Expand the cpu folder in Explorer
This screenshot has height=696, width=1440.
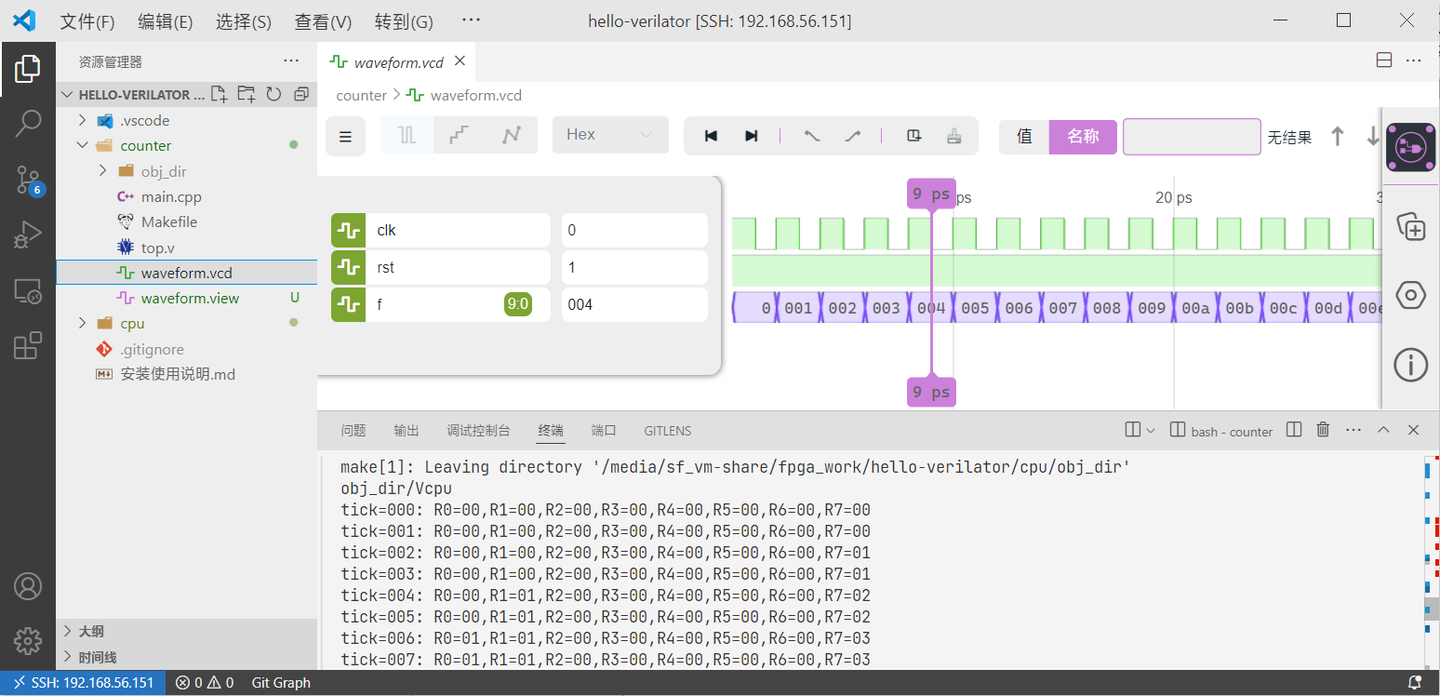82,322
